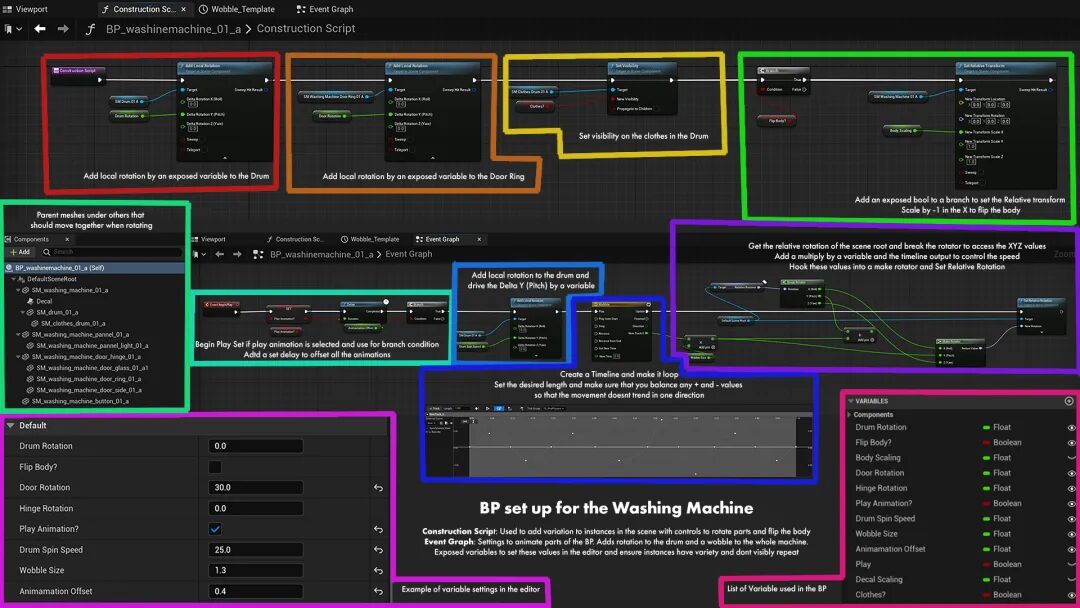Go forward using the arrow beside the Construction Script breadcrumb
The image size is (1080, 608).
pos(63,29)
